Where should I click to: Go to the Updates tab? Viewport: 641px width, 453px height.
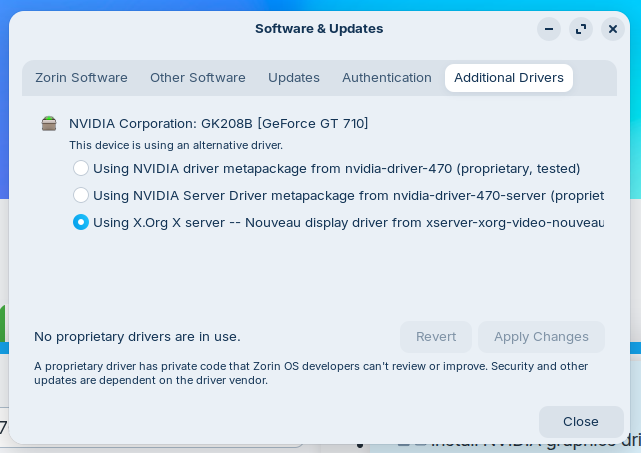tap(294, 78)
